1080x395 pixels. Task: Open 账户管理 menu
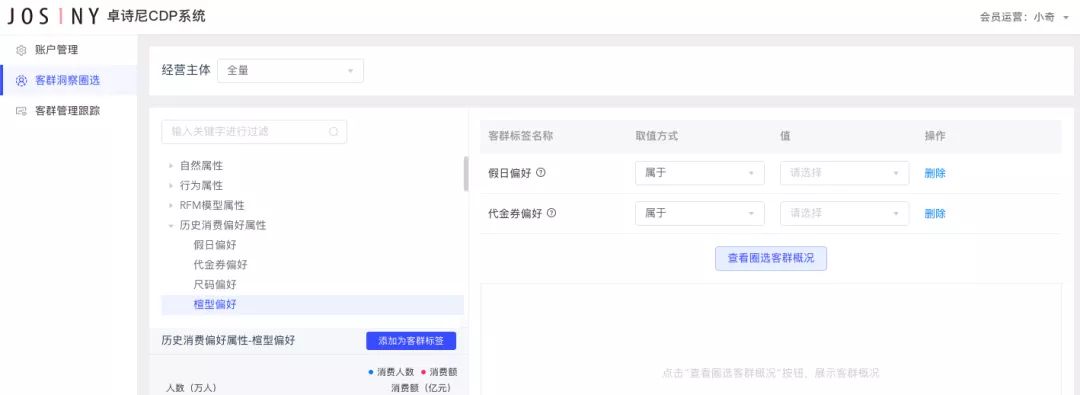[69, 50]
